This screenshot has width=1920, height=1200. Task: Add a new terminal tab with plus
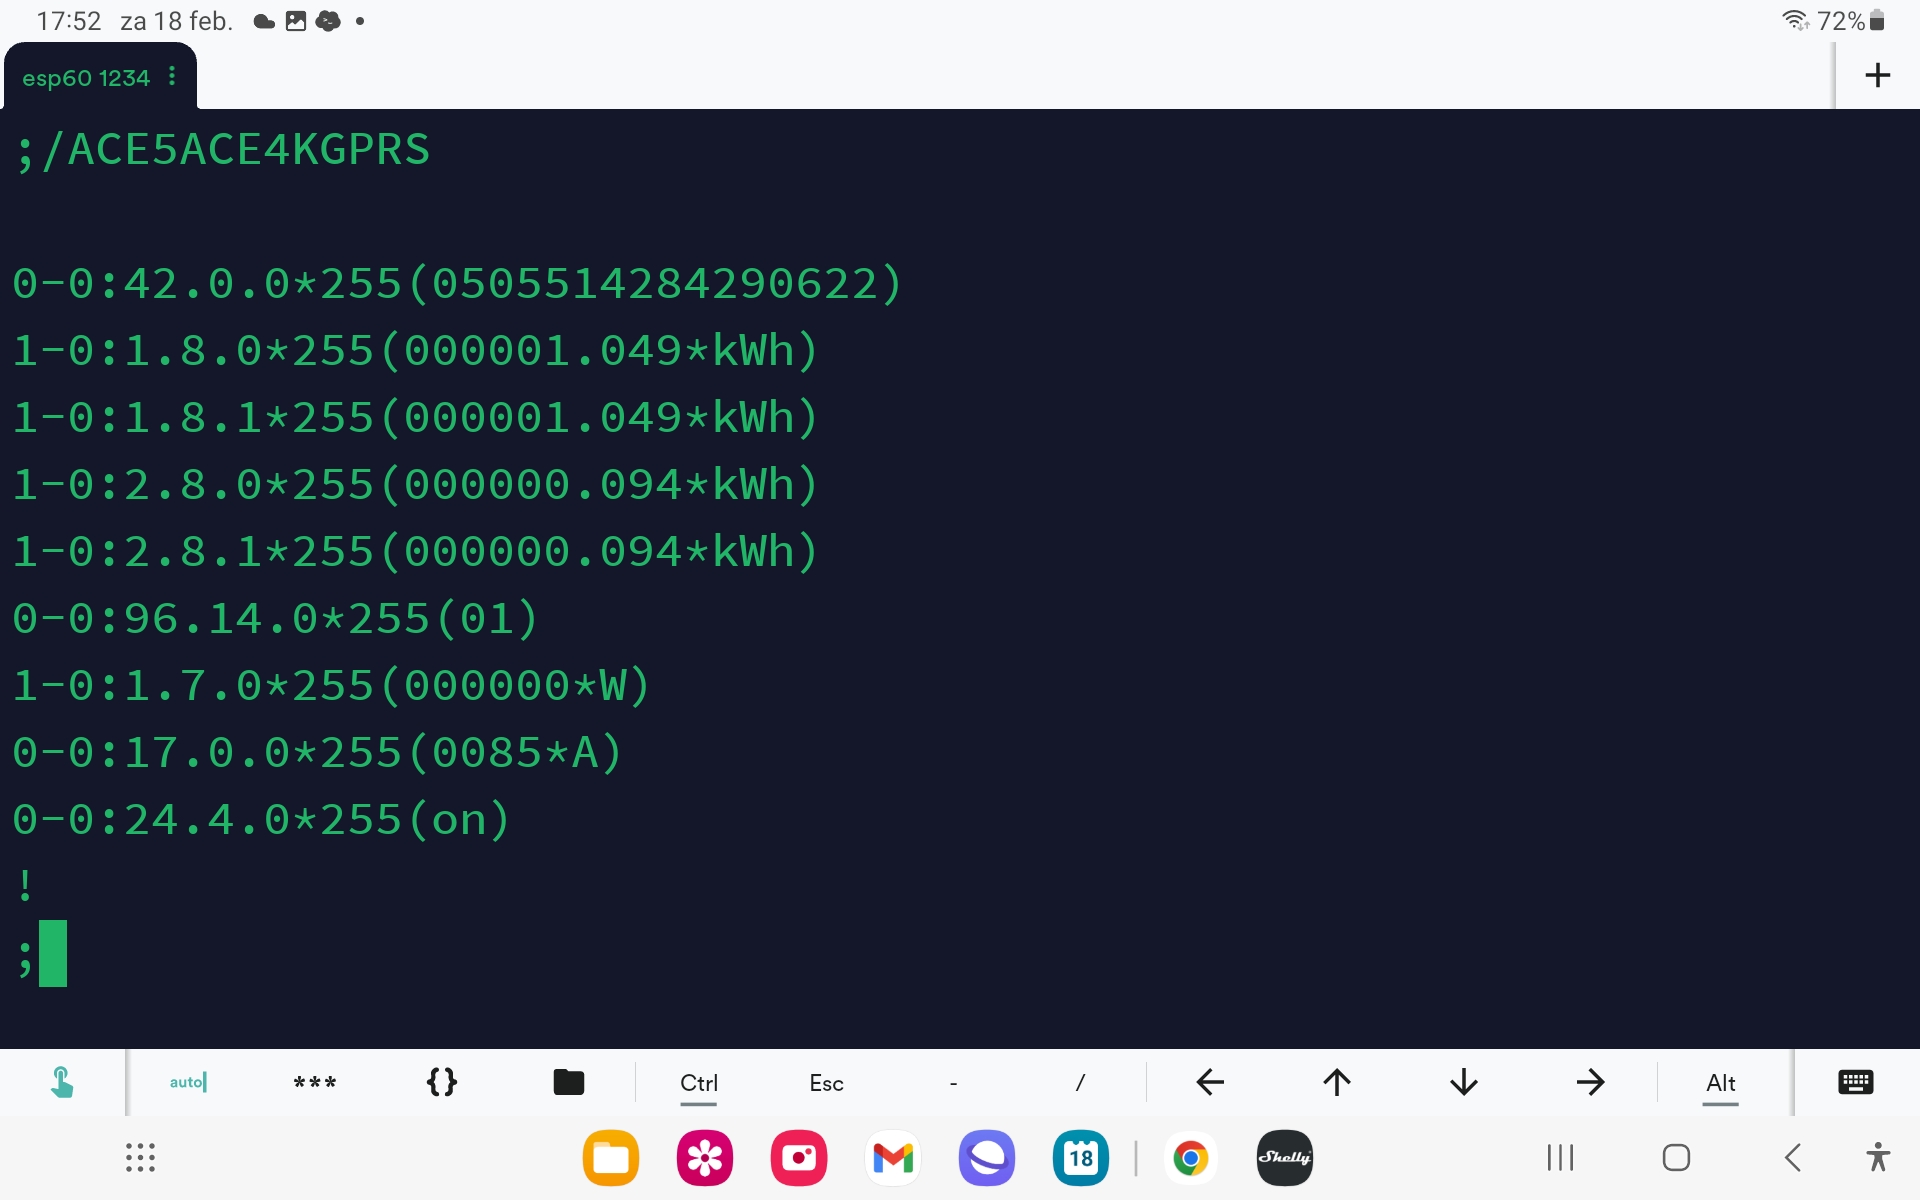pyautogui.click(x=1877, y=76)
